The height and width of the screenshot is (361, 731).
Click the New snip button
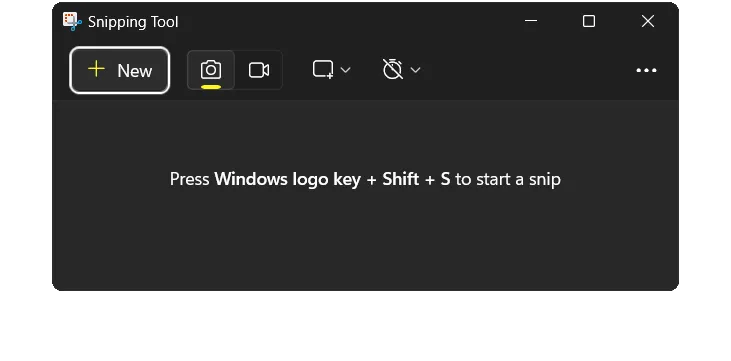tap(119, 70)
